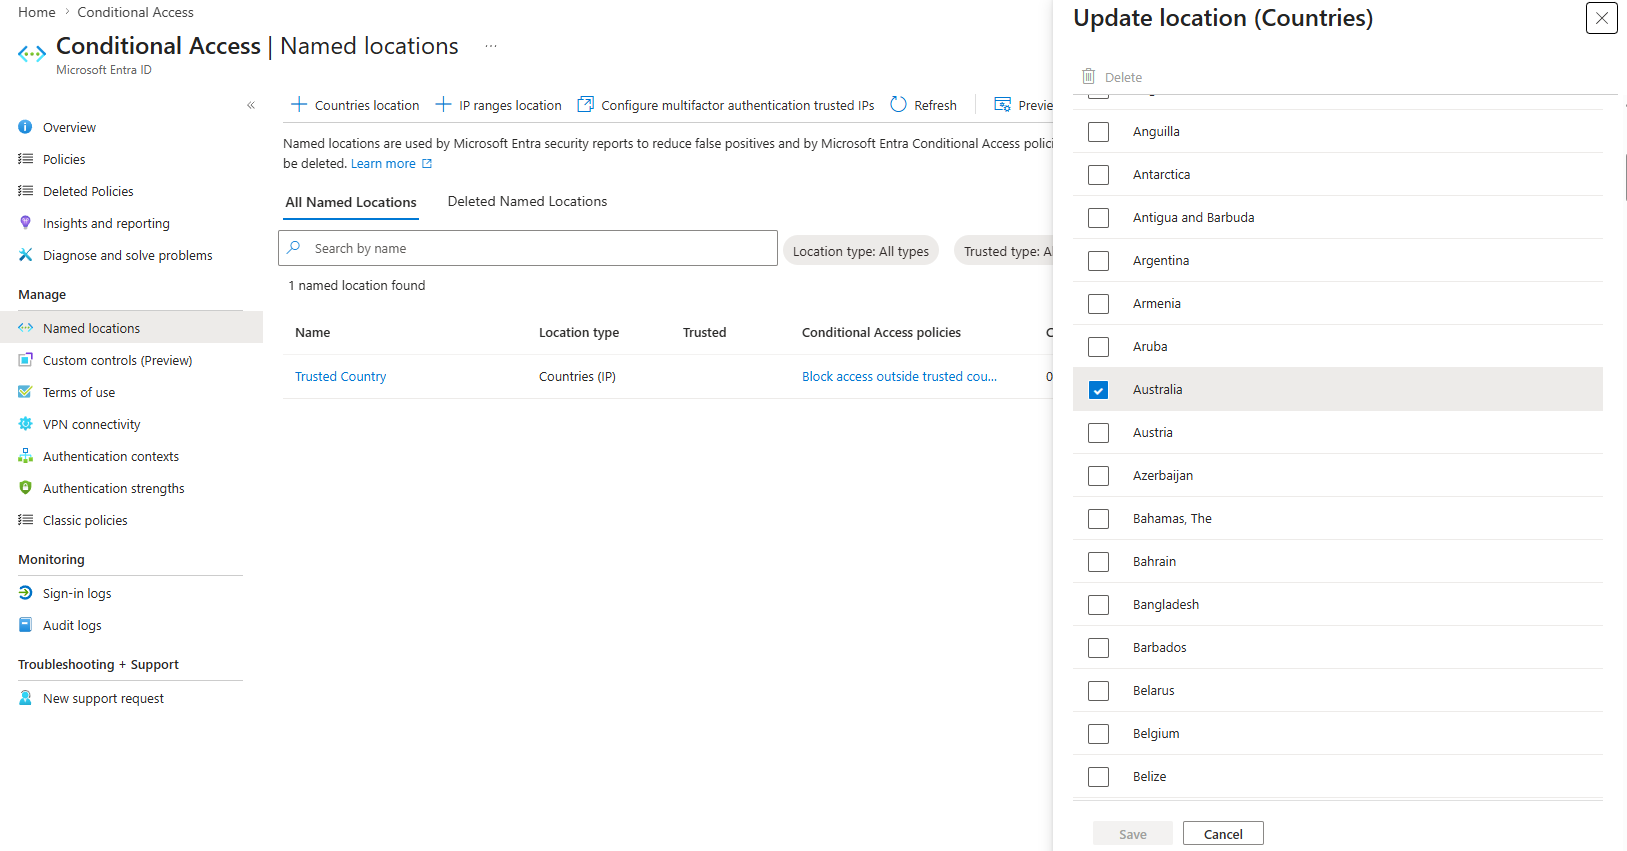This screenshot has height=851, width=1627.
Task: Click the New support request person icon
Action: point(25,698)
